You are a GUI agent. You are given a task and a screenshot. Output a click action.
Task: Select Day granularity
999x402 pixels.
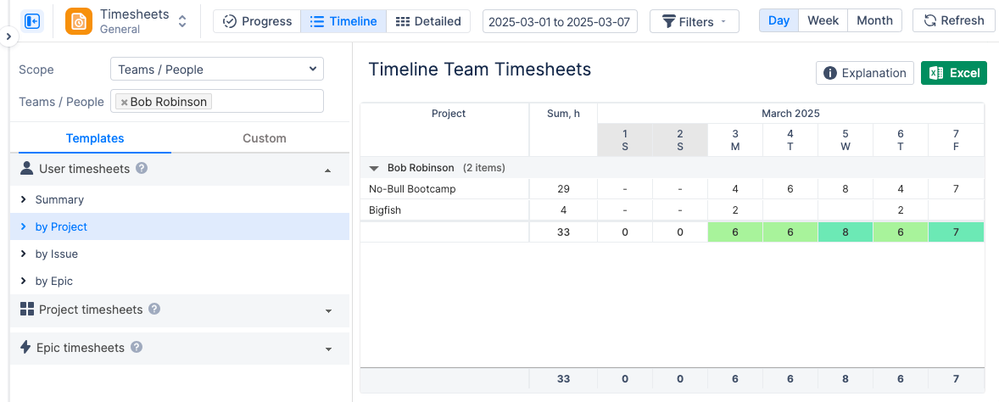click(x=779, y=20)
